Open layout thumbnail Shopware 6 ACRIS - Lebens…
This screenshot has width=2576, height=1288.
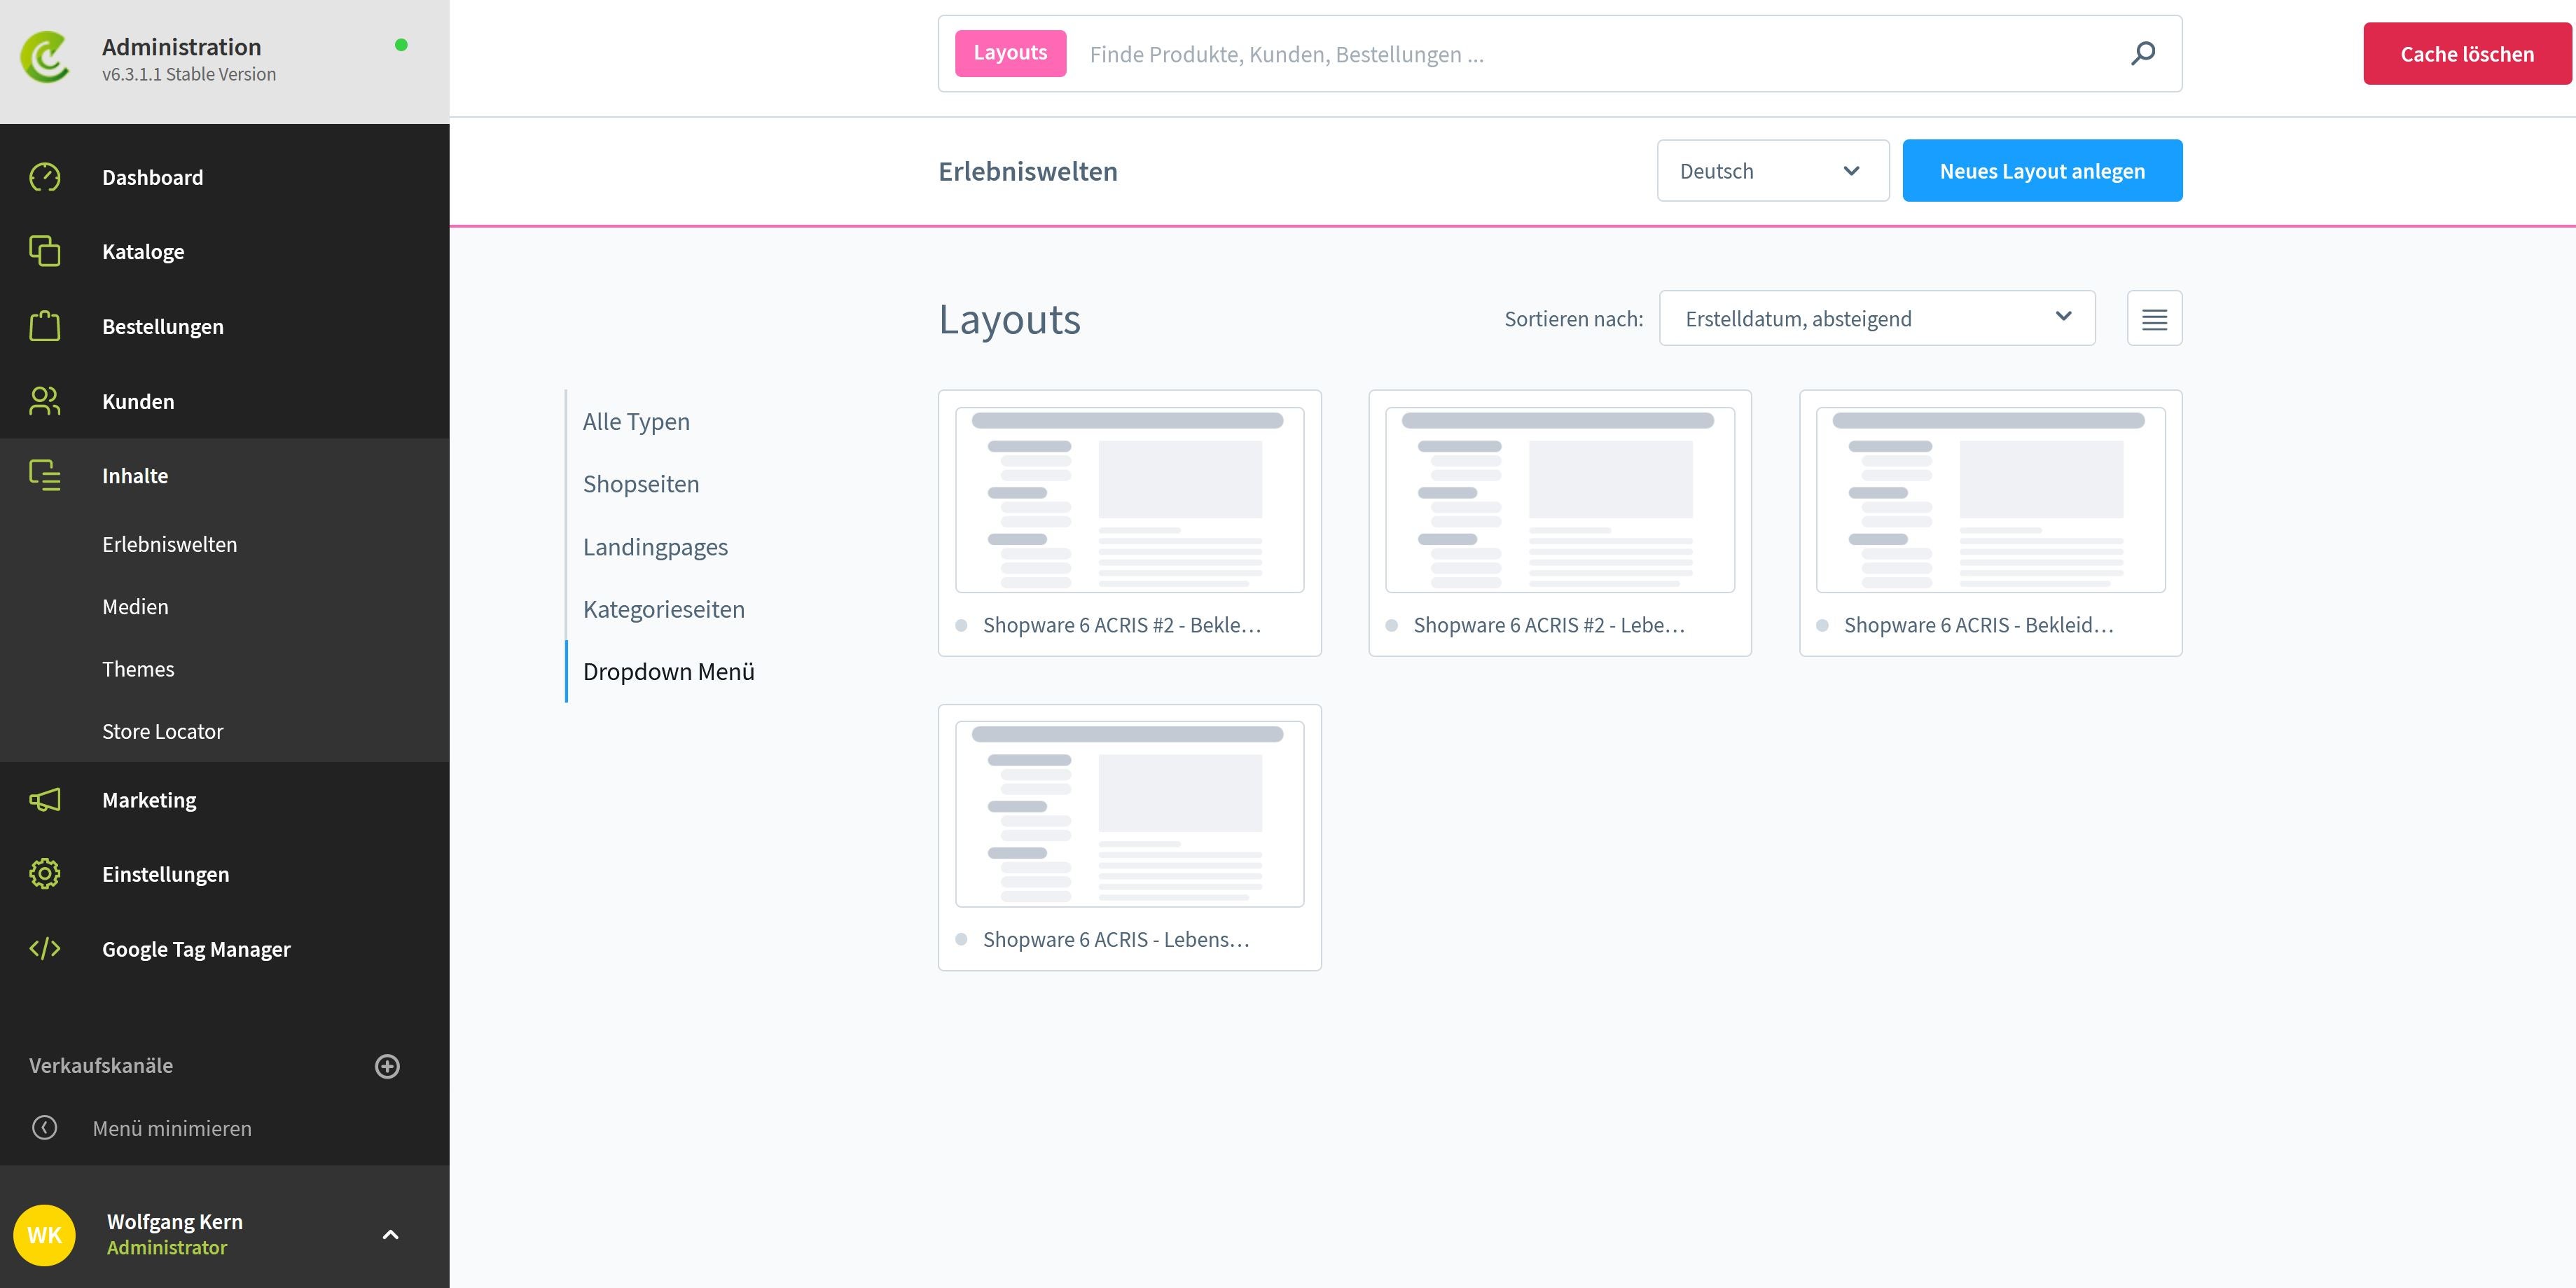[1129, 814]
